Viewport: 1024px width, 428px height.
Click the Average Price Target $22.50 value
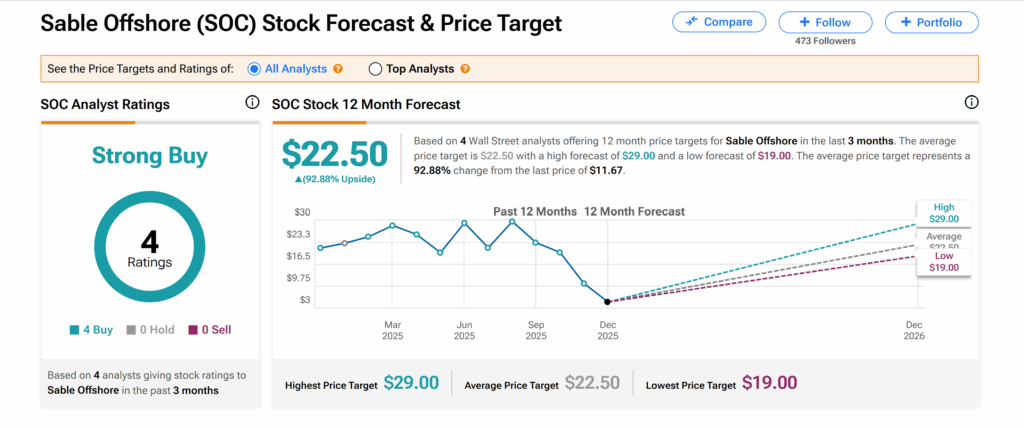[592, 383]
